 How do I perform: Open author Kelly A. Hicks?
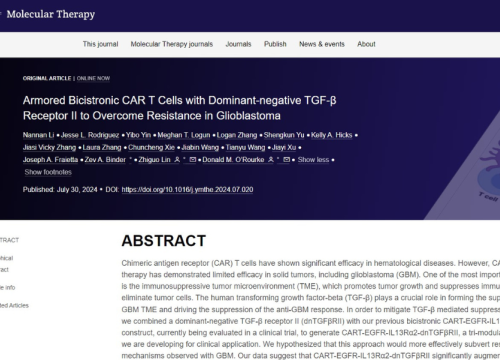pos(332,135)
